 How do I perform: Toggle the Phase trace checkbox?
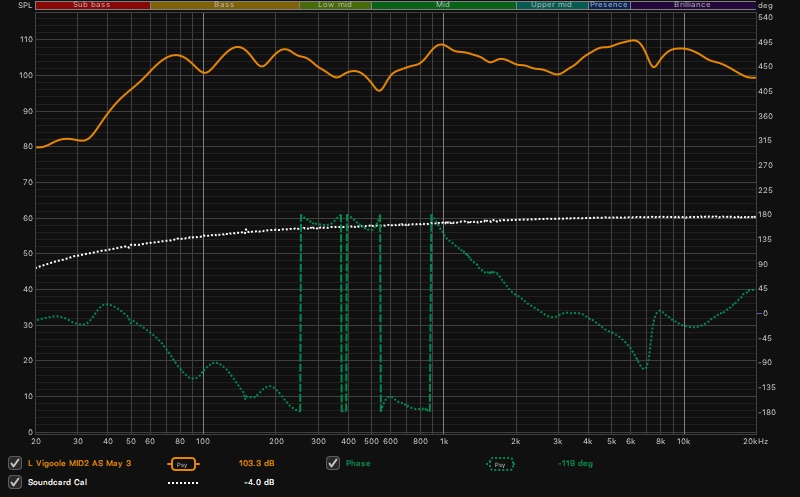333,463
